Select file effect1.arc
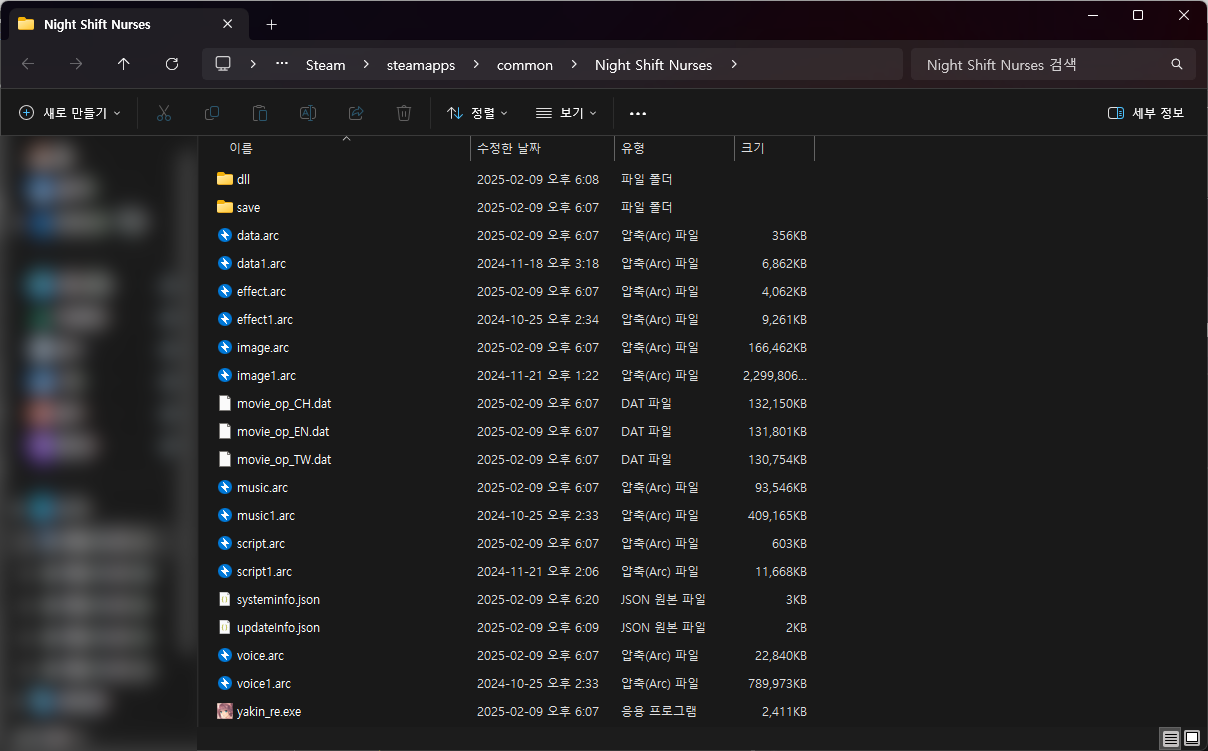1208x751 pixels. pyautogui.click(x=265, y=319)
